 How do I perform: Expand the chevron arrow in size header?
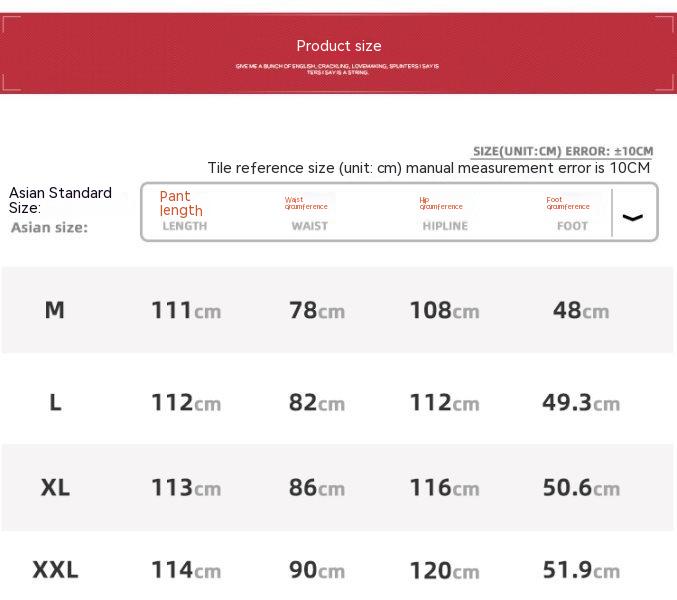tap(633, 217)
